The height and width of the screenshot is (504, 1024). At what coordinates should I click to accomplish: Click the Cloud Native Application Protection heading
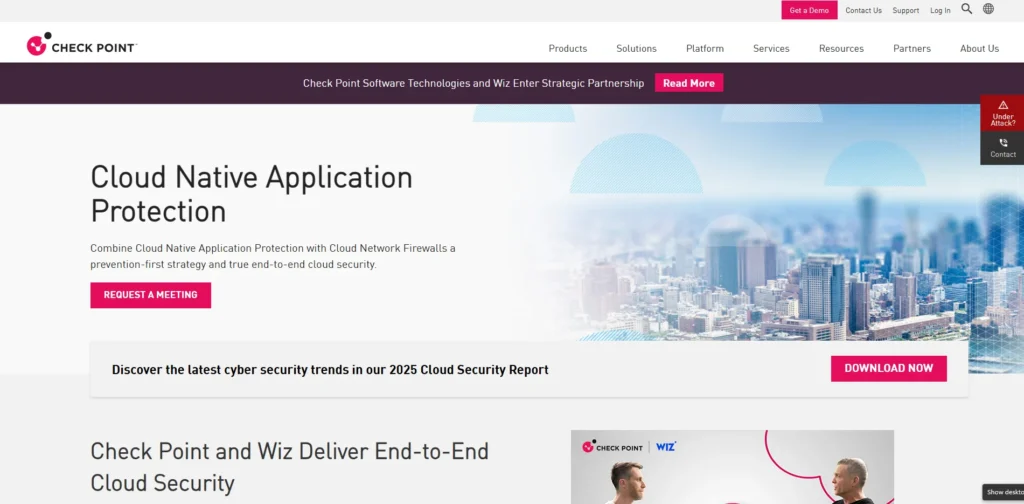[x=251, y=194]
